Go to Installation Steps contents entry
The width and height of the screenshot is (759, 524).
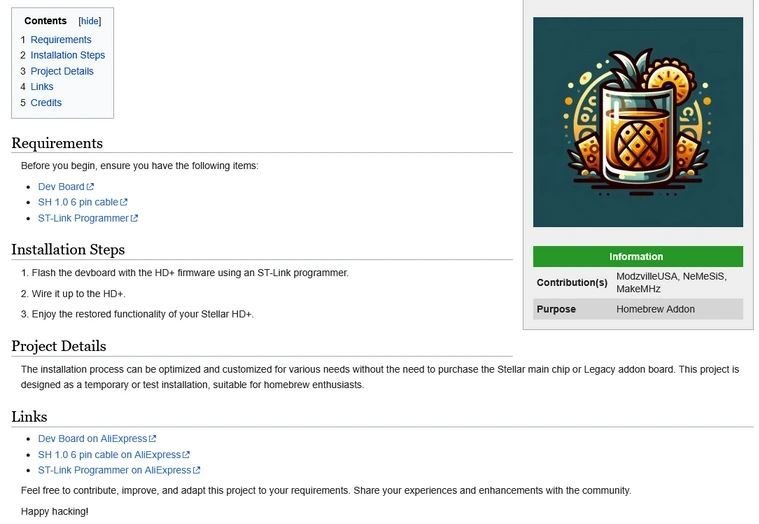pos(68,55)
